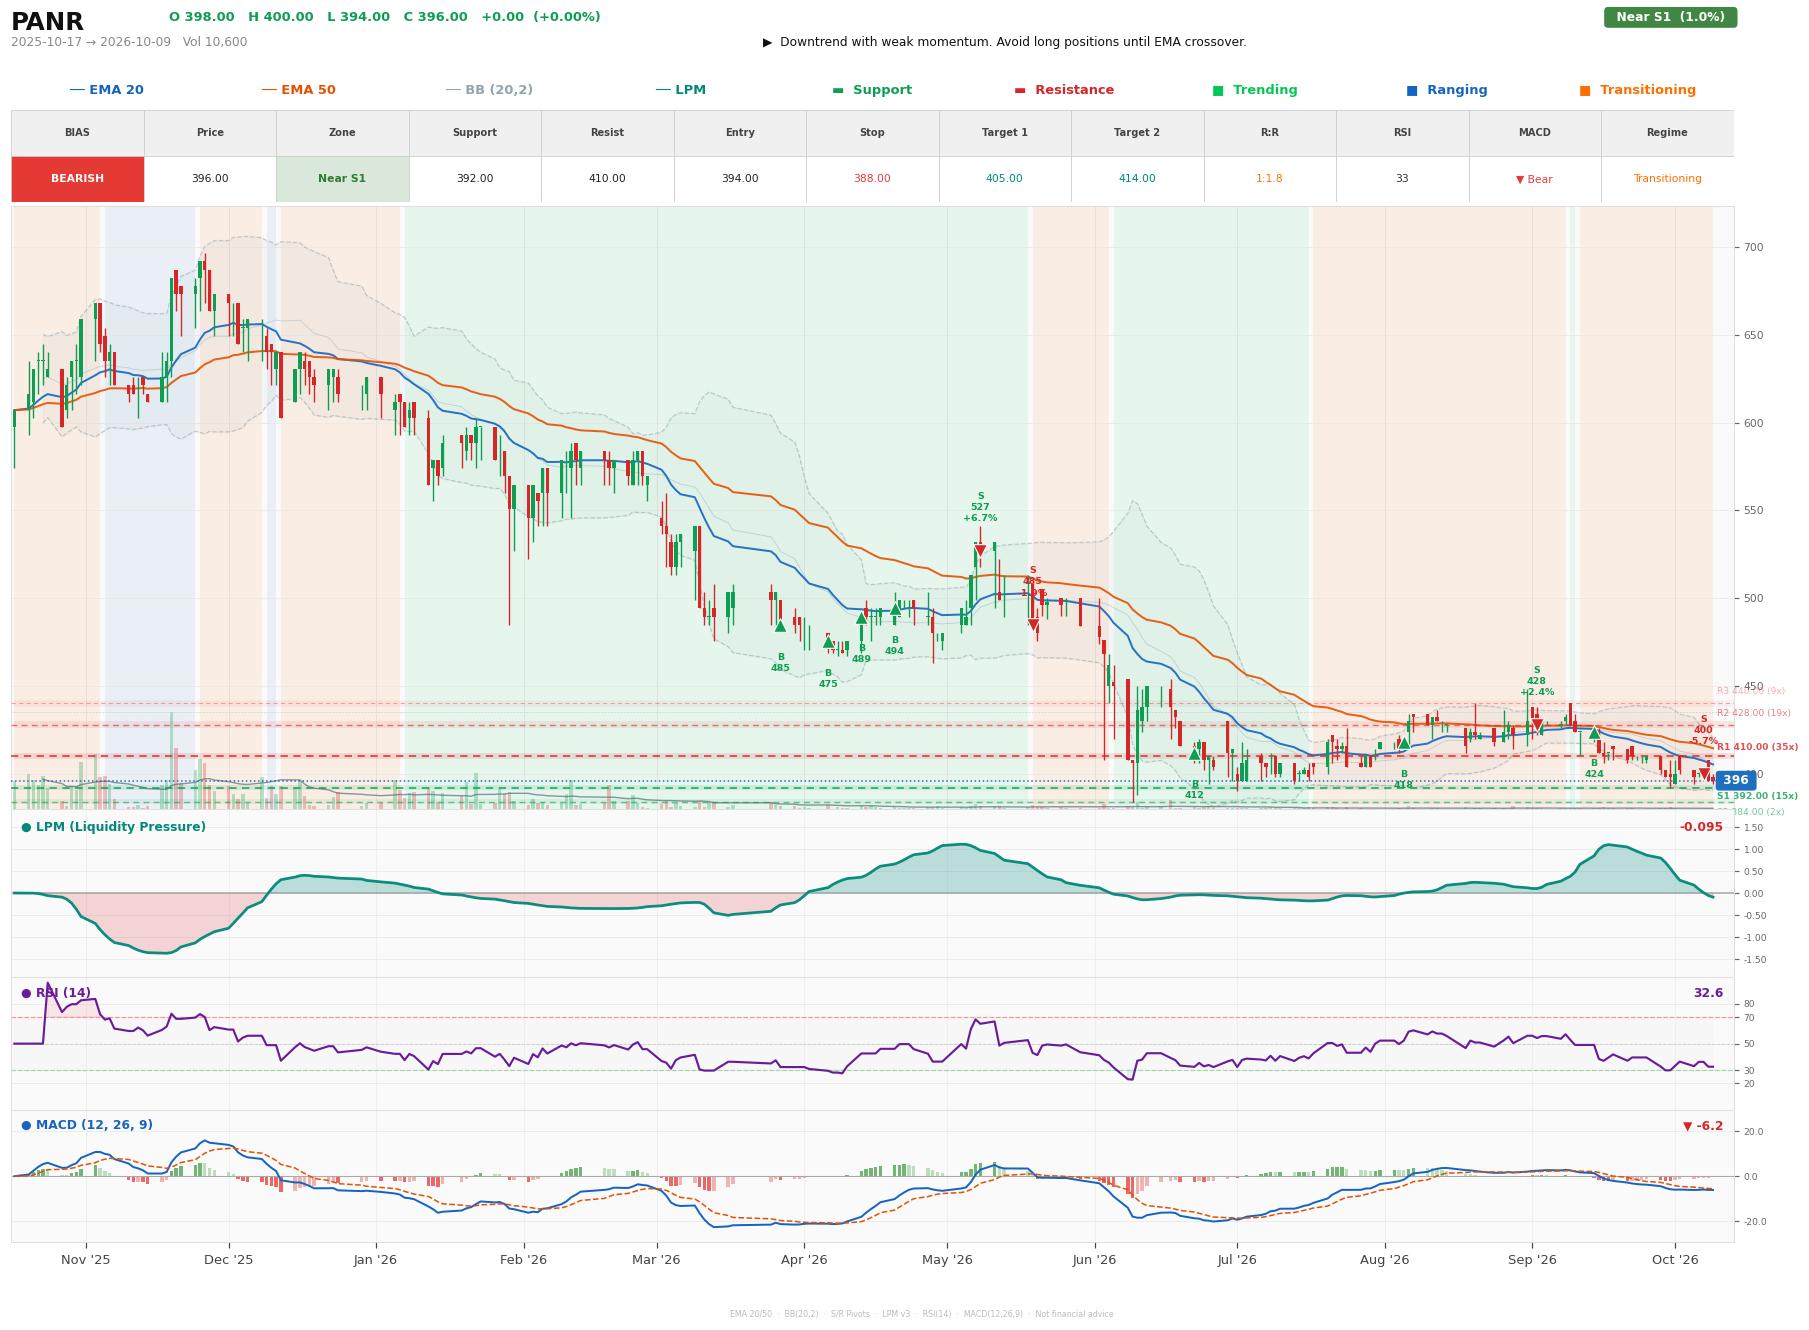Click the buy marker labeled B 485
This screenshot has height=1330, width=1809.
(x=780, y=626)
